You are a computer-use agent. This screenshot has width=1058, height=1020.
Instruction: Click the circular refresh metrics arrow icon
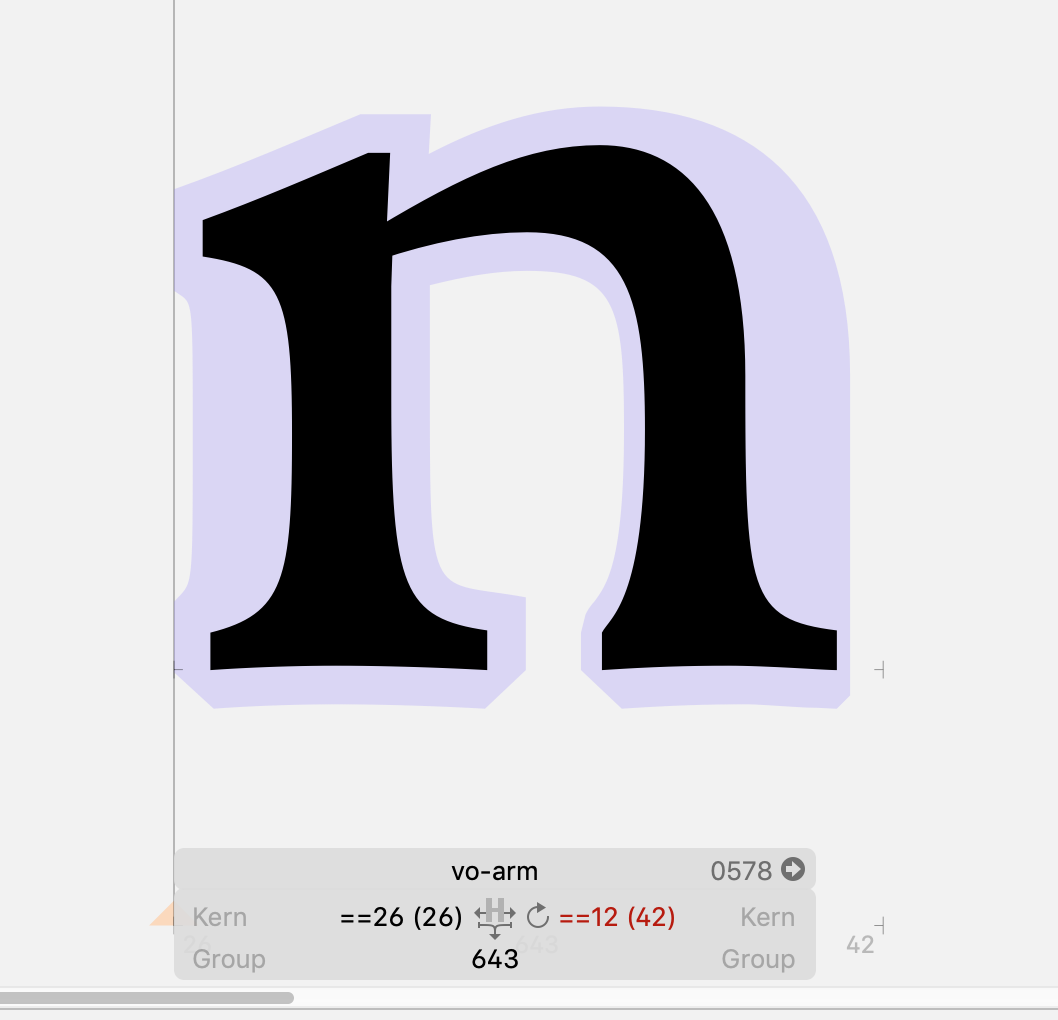coord(538,916)
